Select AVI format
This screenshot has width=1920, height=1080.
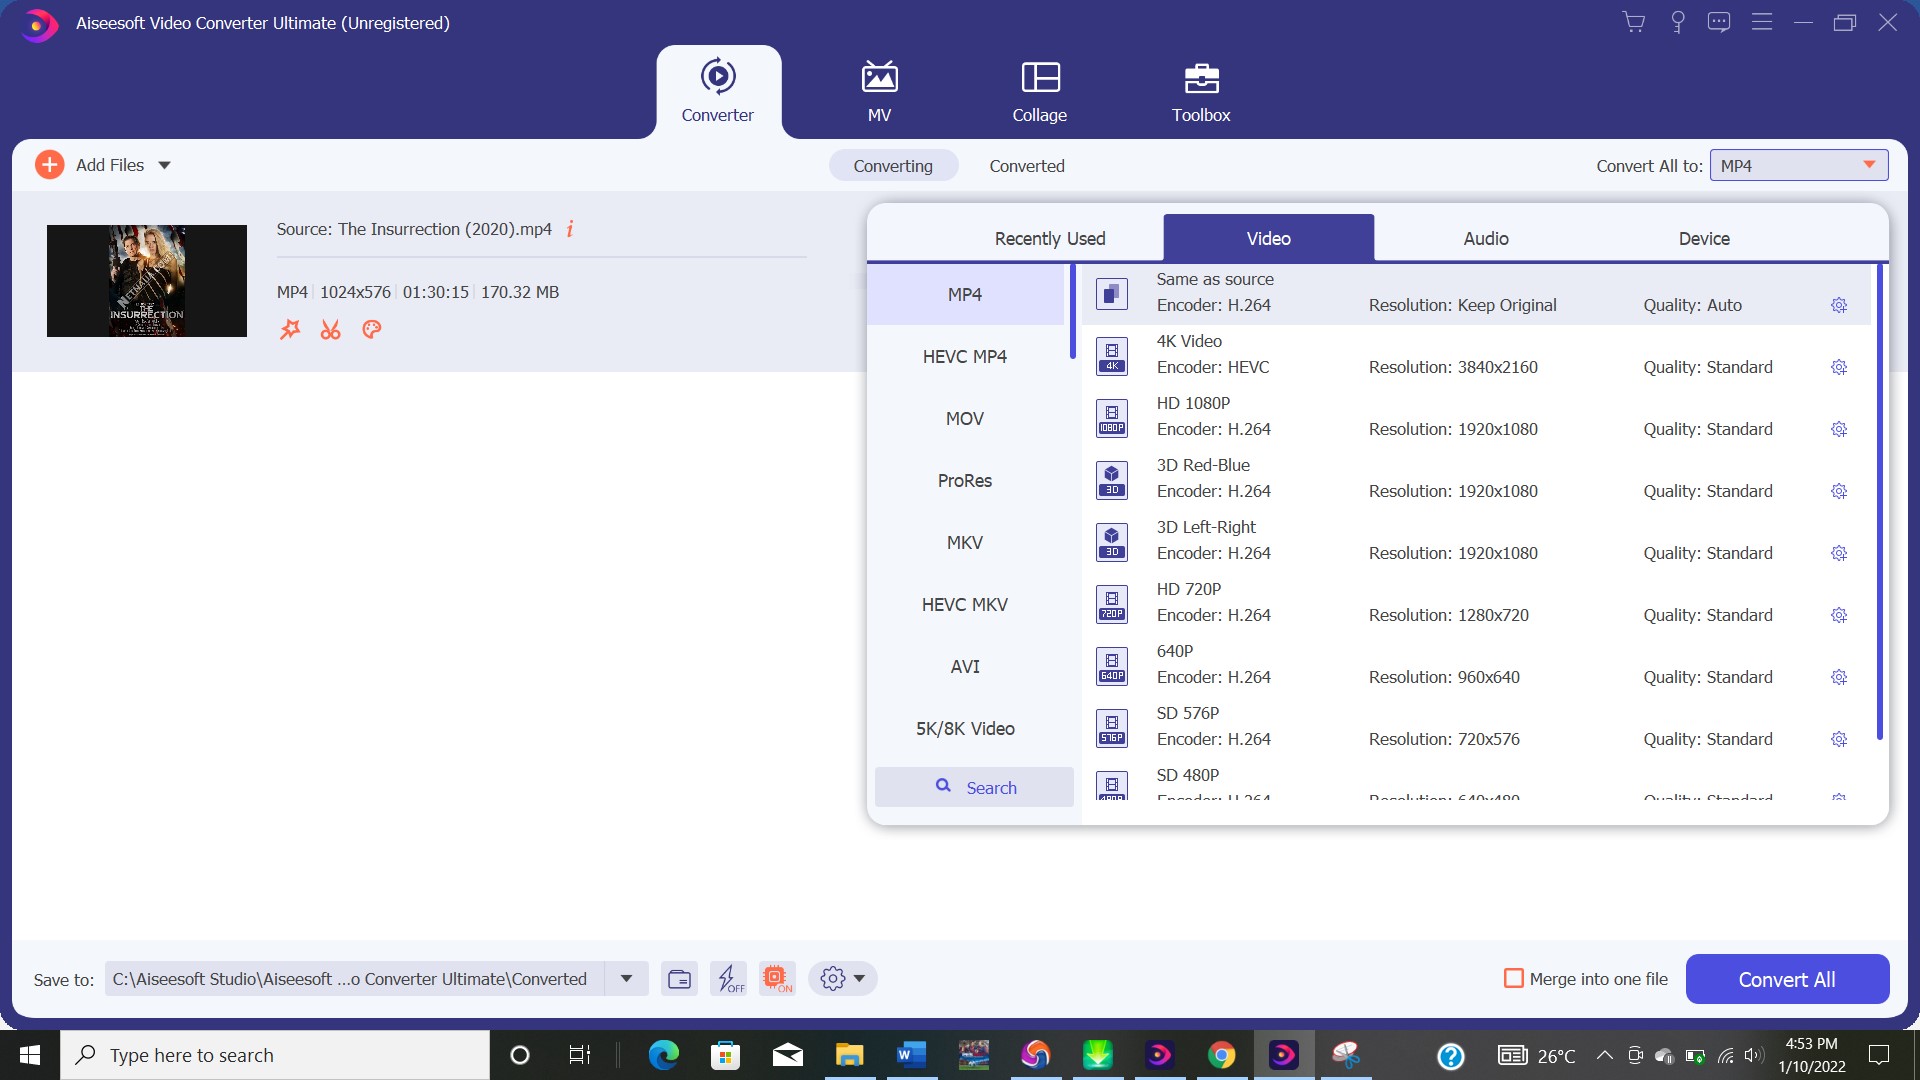[x=965, y=666]
